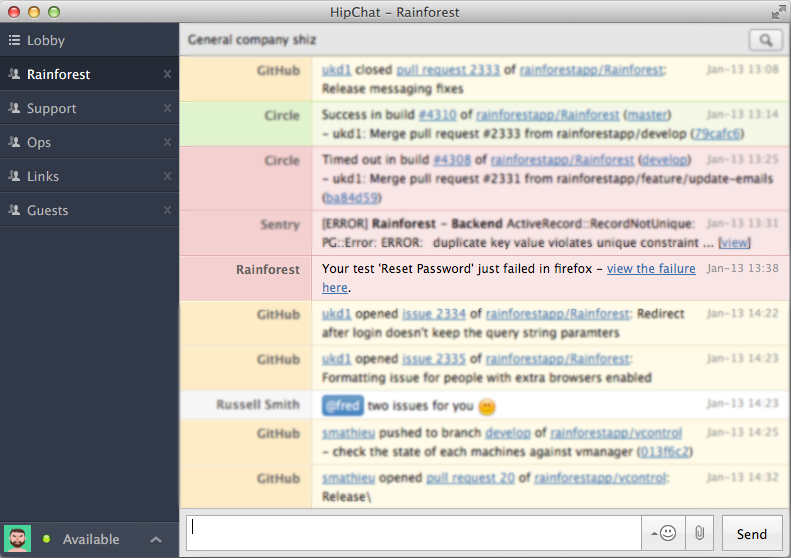Open build #4308 link

(452, 159)
